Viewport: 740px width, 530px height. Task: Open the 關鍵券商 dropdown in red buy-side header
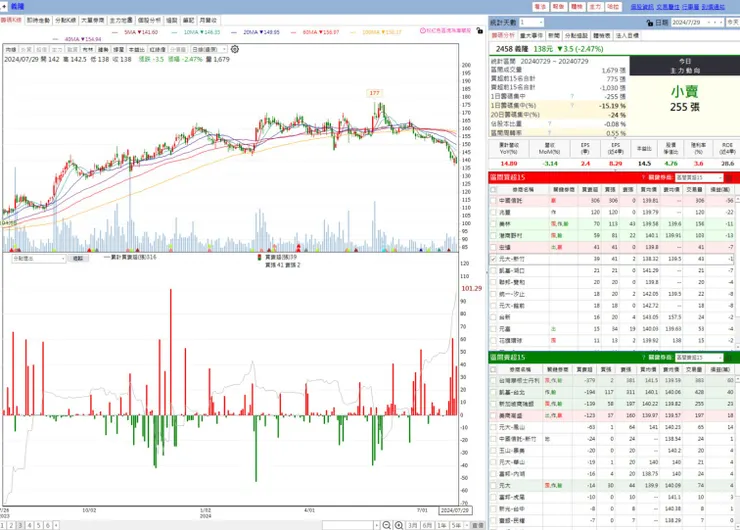(x=699, y=177)
